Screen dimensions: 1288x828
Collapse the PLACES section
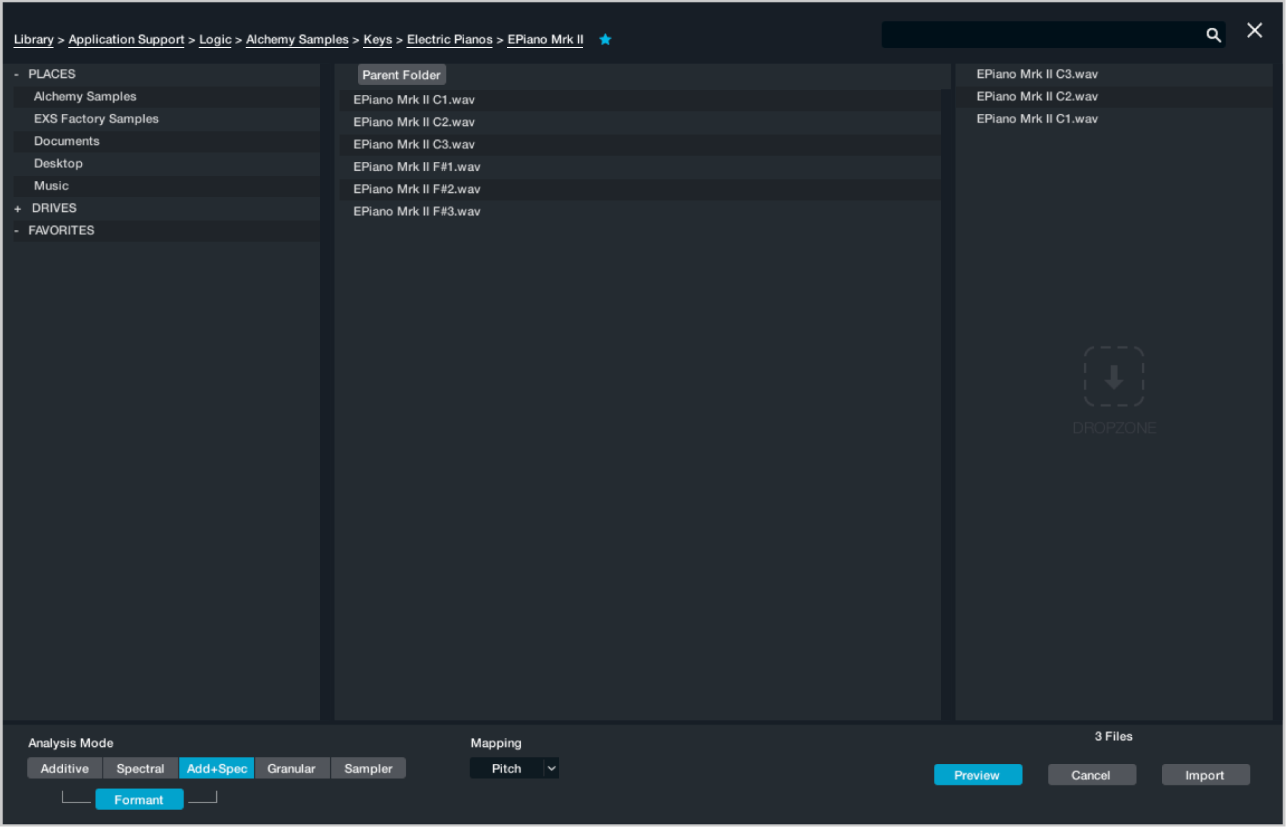click(15, 73)
